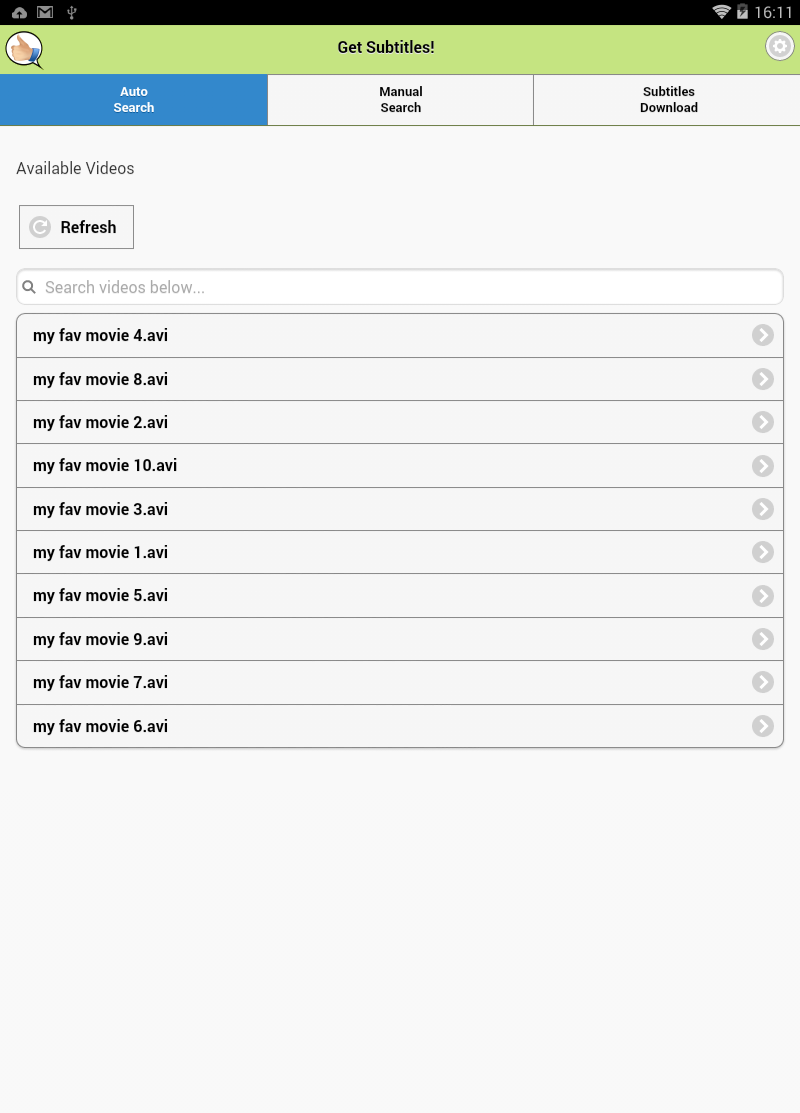The image size is (800, 1113).
Task: Tap the Wi-Fi status icon
Action: (x=721, y=12)
